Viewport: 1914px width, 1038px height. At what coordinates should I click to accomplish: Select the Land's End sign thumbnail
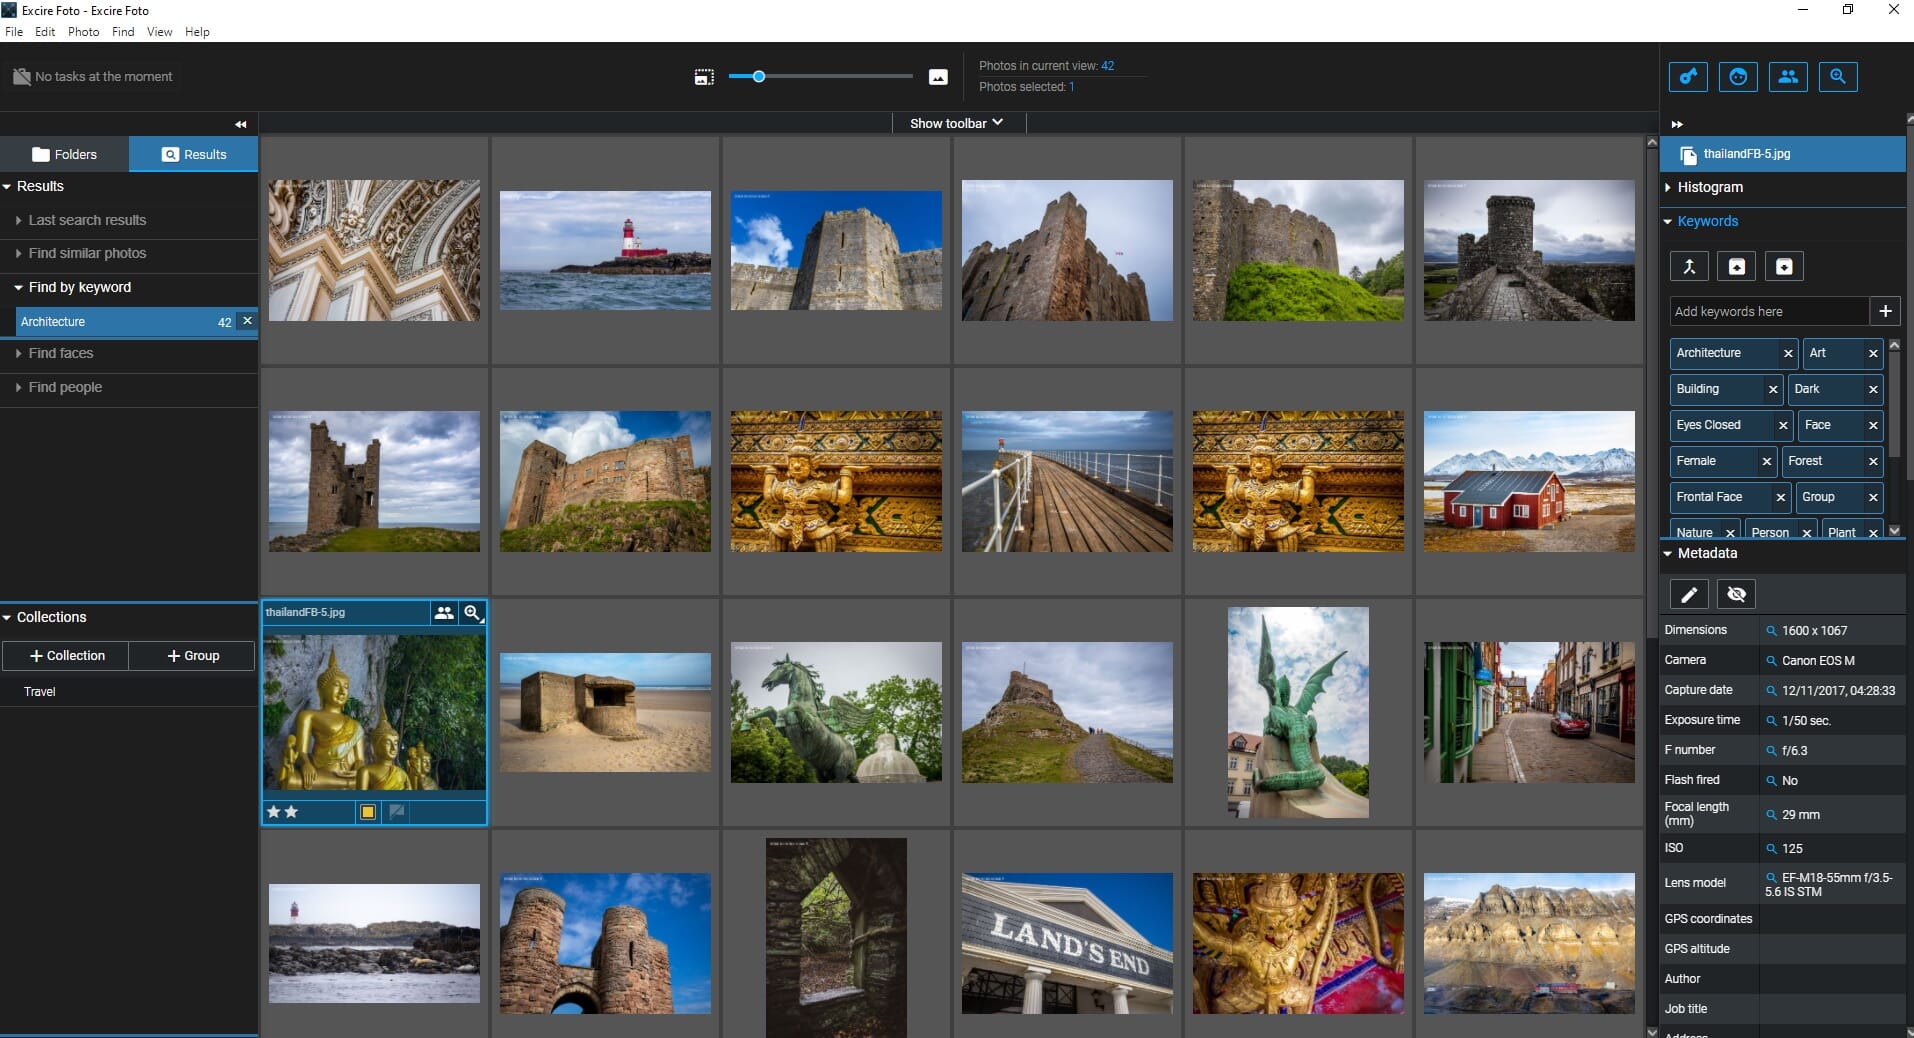pos(1067,943)
